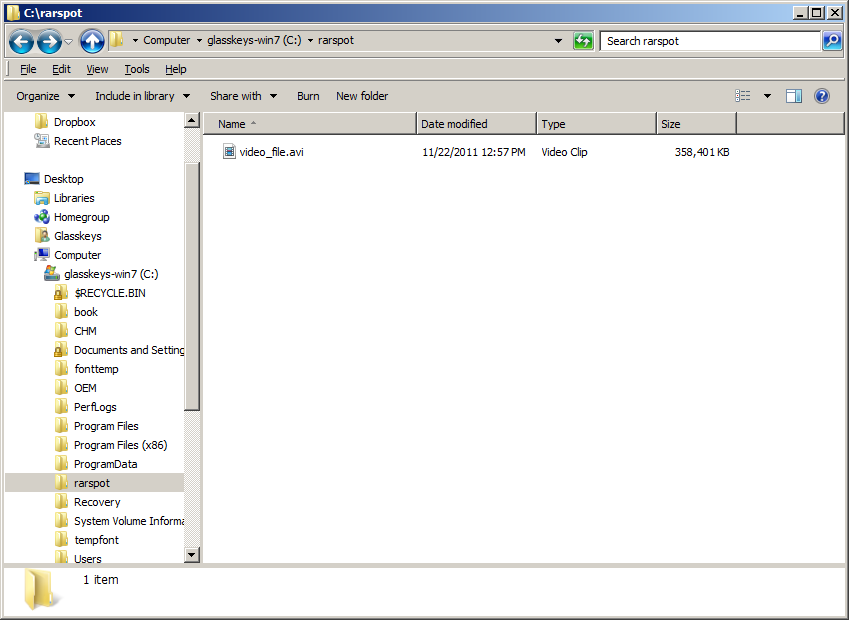Viewport: 849px width, 620px height.
Task: Expand the Organize dropdown
Action: click(45, 96)
